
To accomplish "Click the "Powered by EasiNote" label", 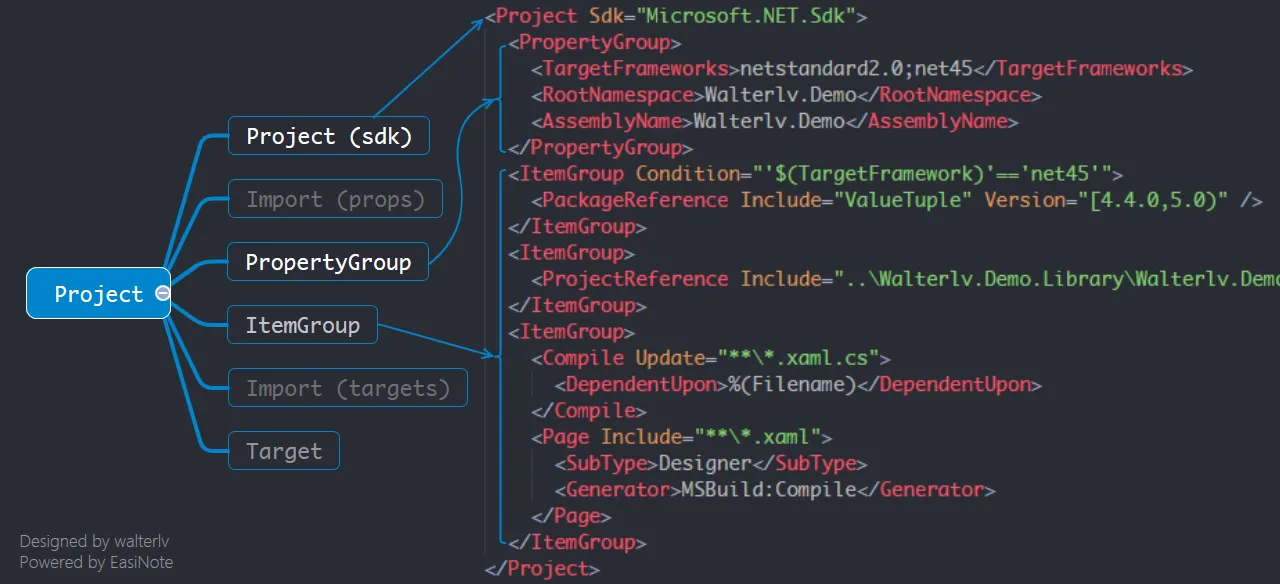I will (x=96, y=562).
